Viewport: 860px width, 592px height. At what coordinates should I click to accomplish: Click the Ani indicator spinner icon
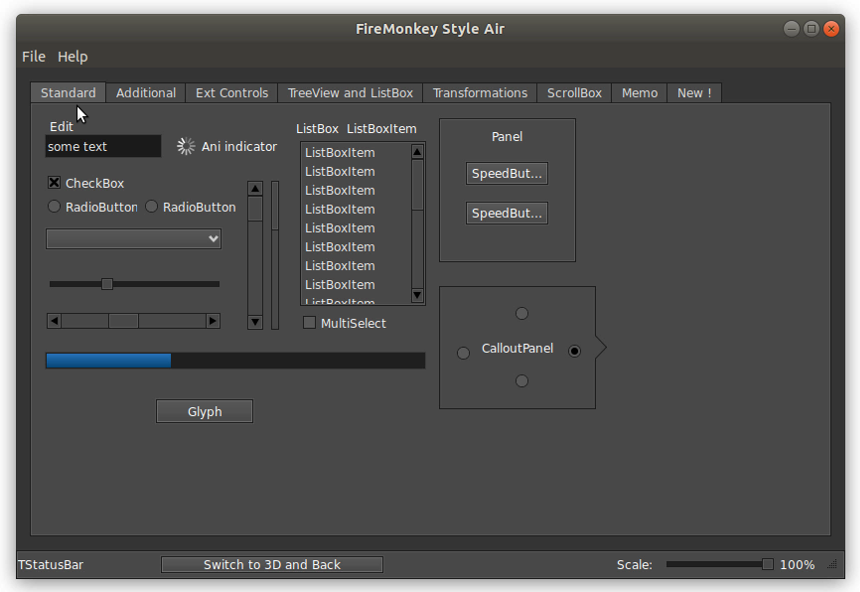click(186, 146)
